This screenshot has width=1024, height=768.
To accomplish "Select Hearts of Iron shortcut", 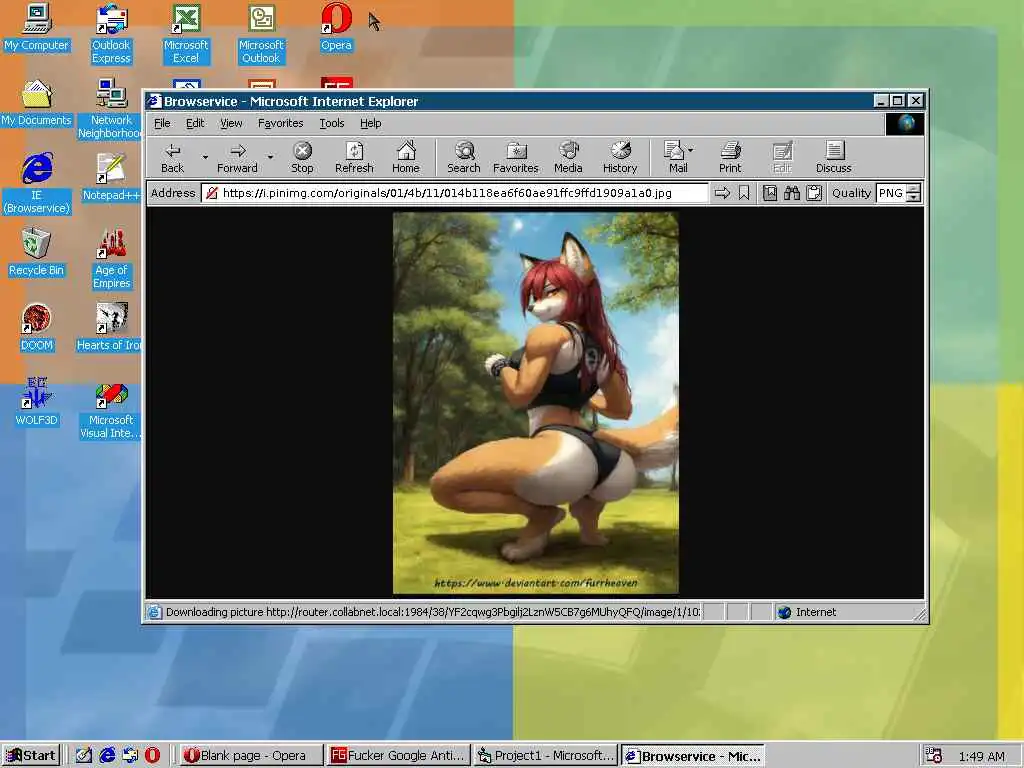I will (110, 328).
